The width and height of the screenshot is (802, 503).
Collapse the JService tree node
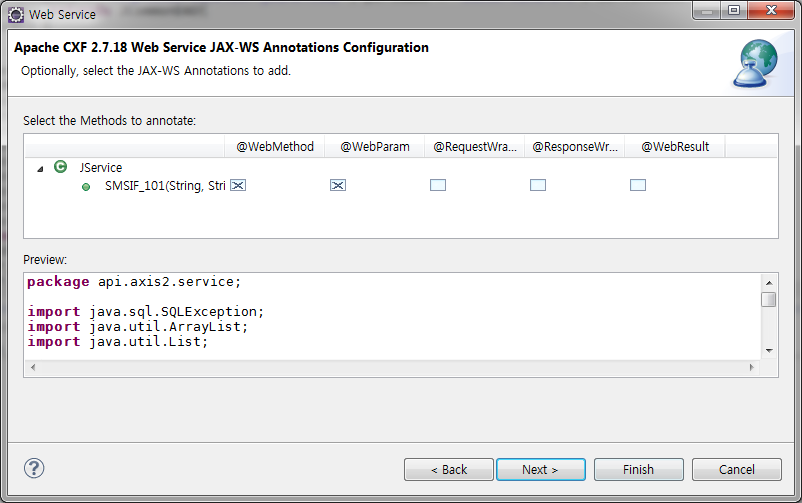coord(40,168)
